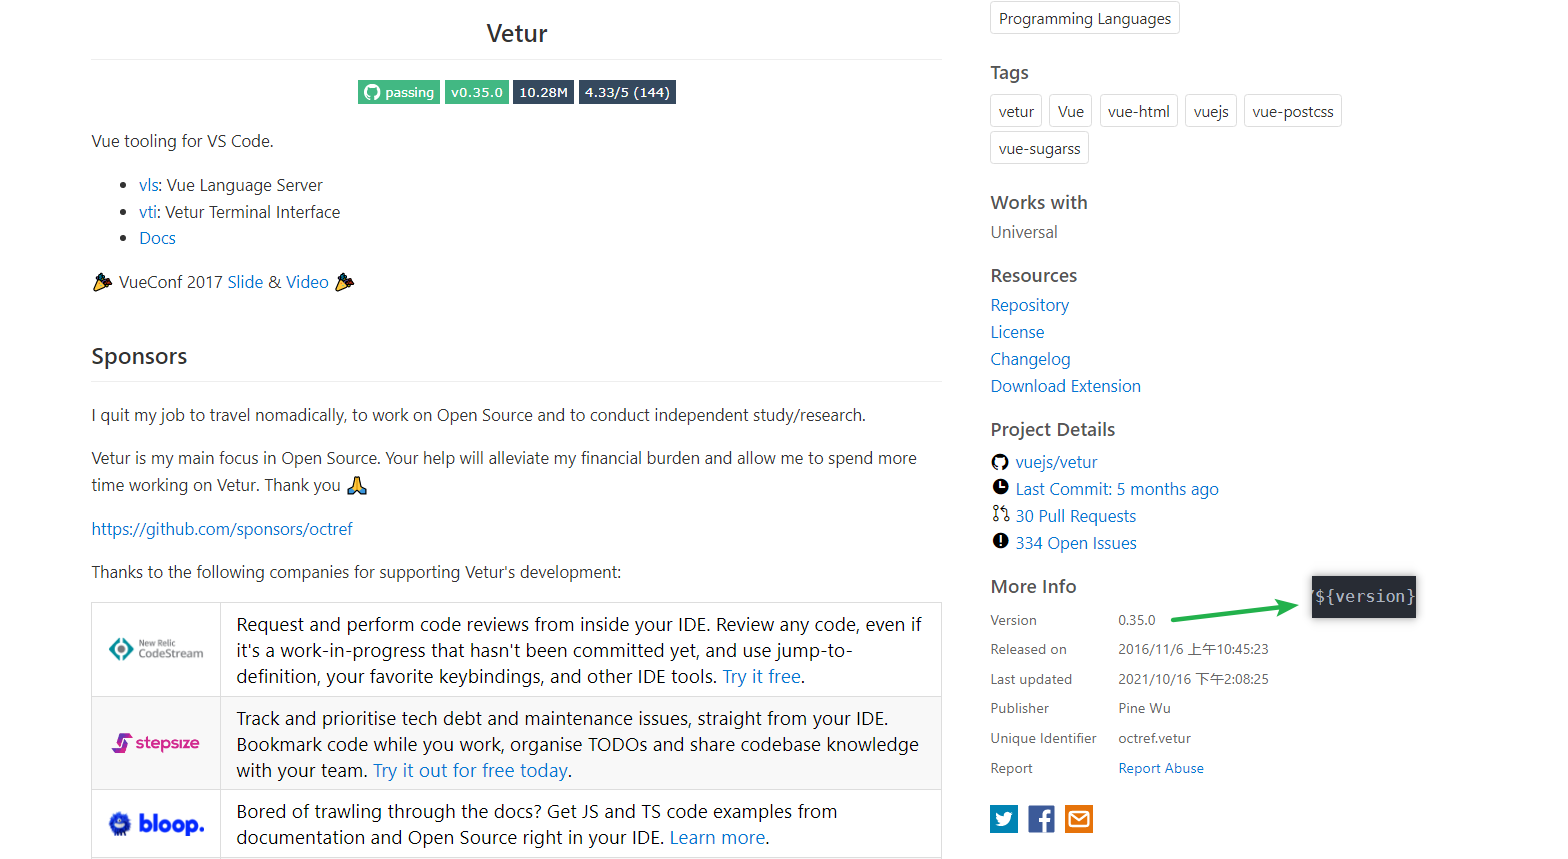Open the vls link
This screenshot has height=859, width=1568.
[x=148, y=185]
